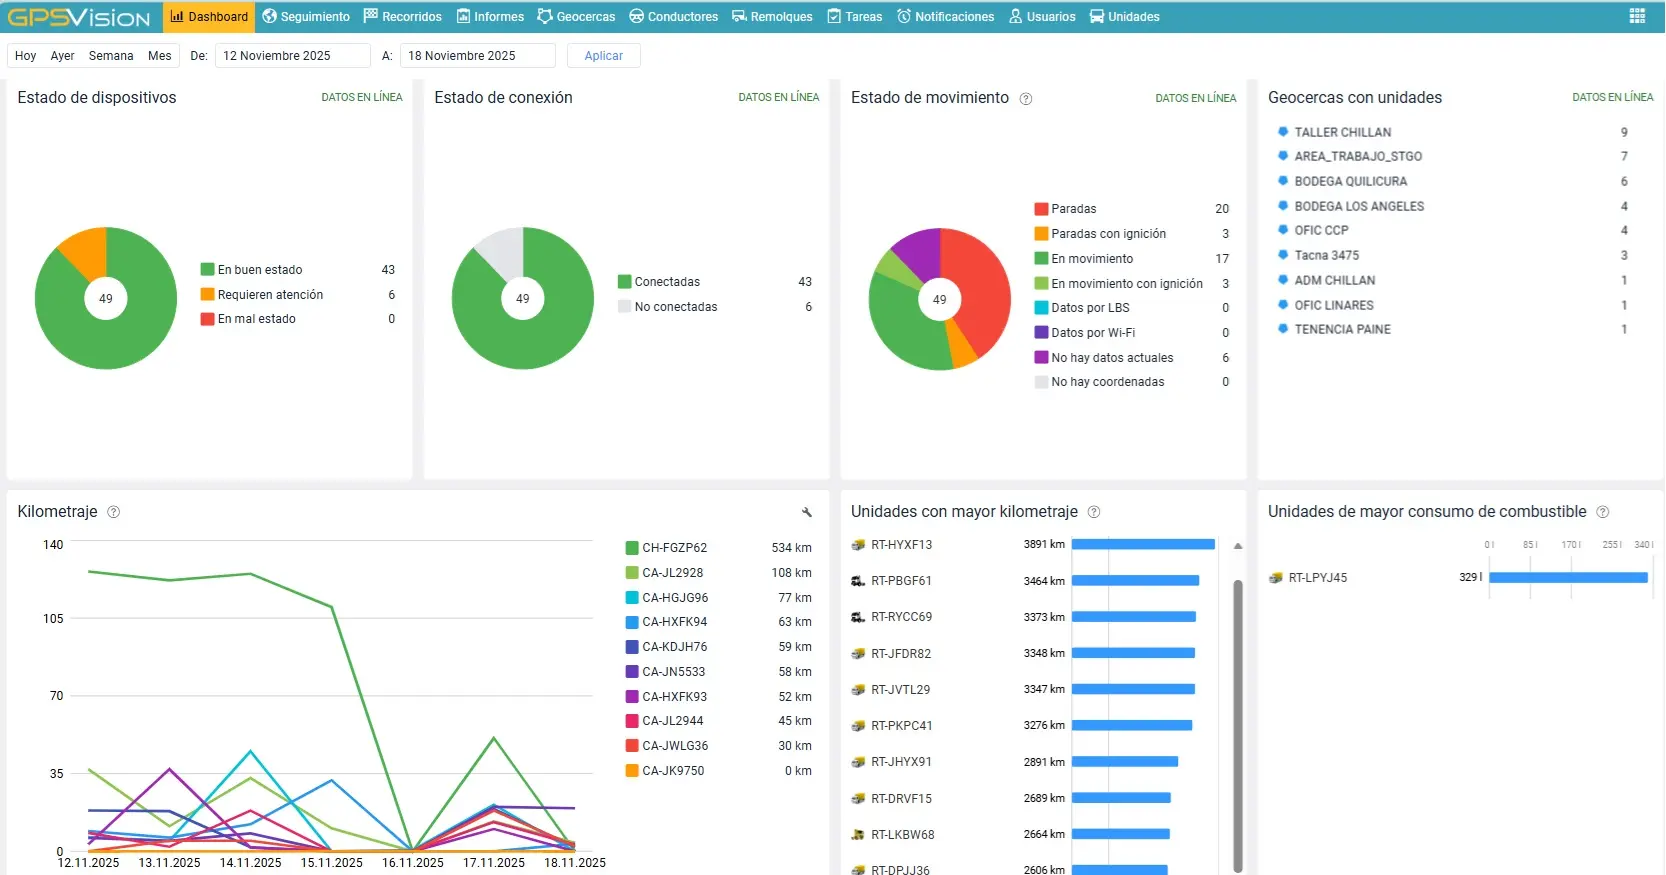Click help icon beside Estado de movimiento
This screenshot has height=875, width=1666.
pyautogui.click(x=1025, y=99)
